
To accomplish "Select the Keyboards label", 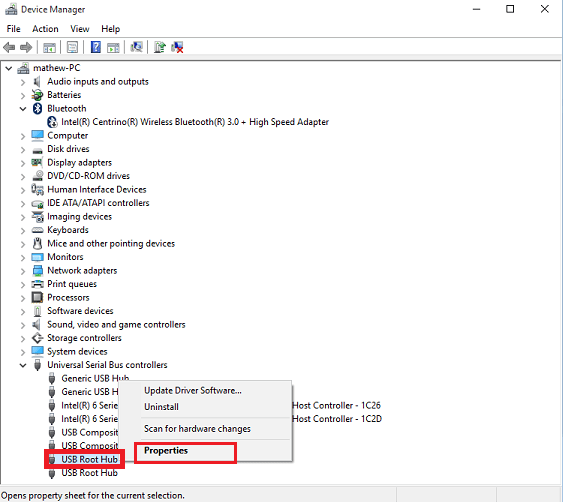I will point(68,230).
